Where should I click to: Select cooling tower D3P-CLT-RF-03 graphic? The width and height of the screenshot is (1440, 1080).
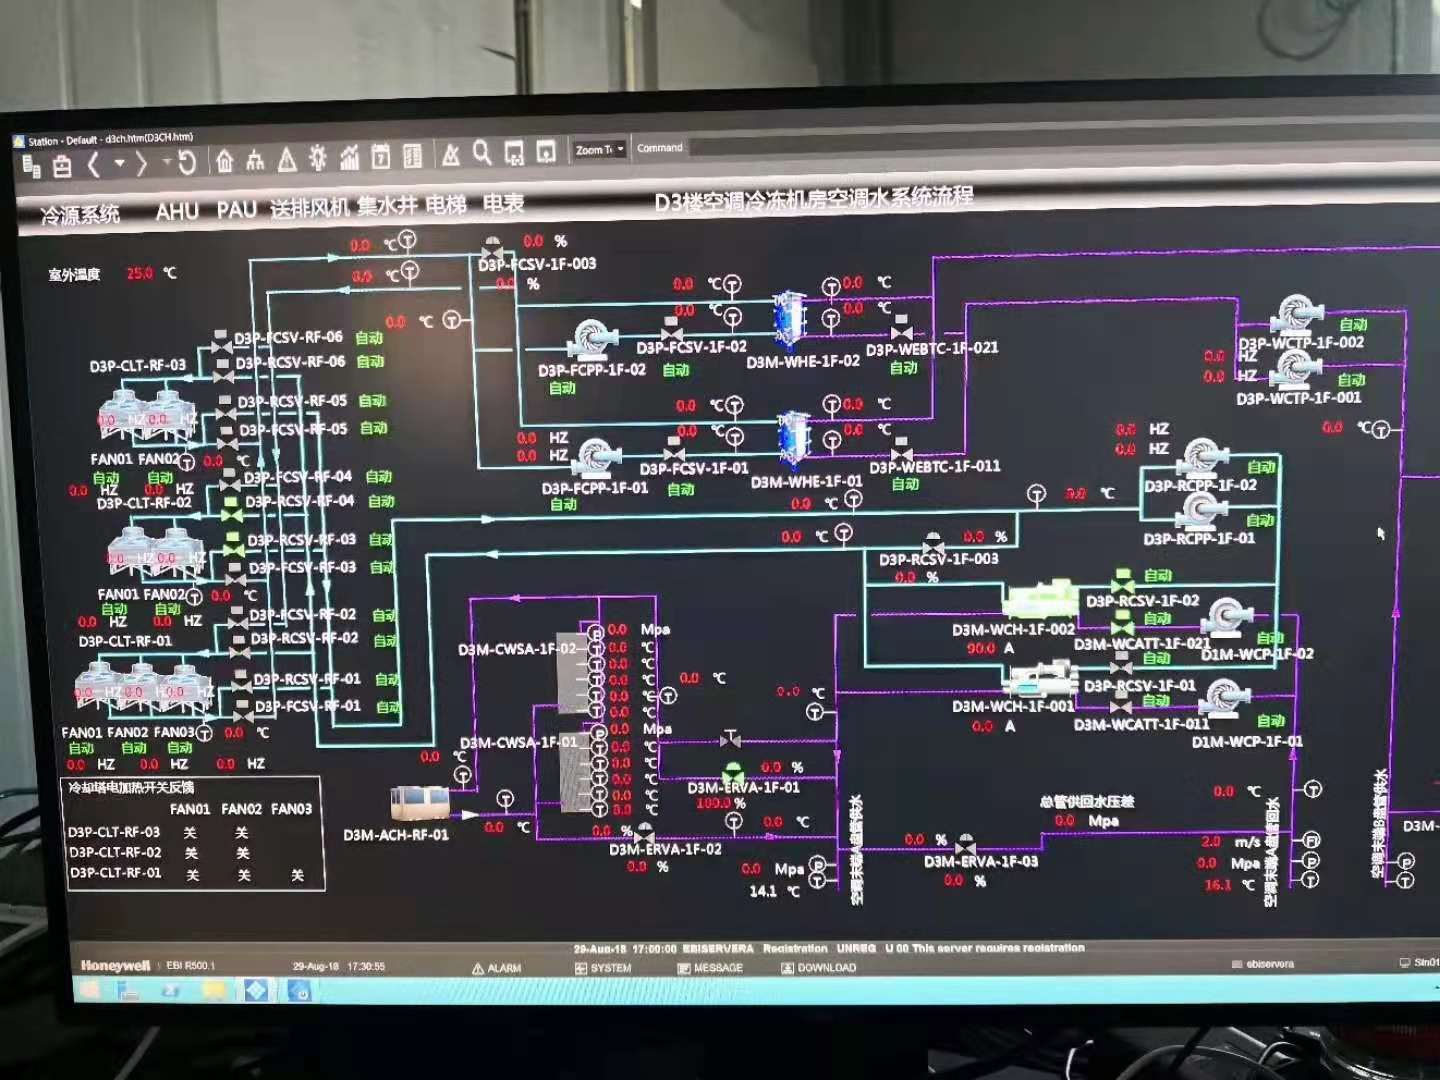(150, 416)
